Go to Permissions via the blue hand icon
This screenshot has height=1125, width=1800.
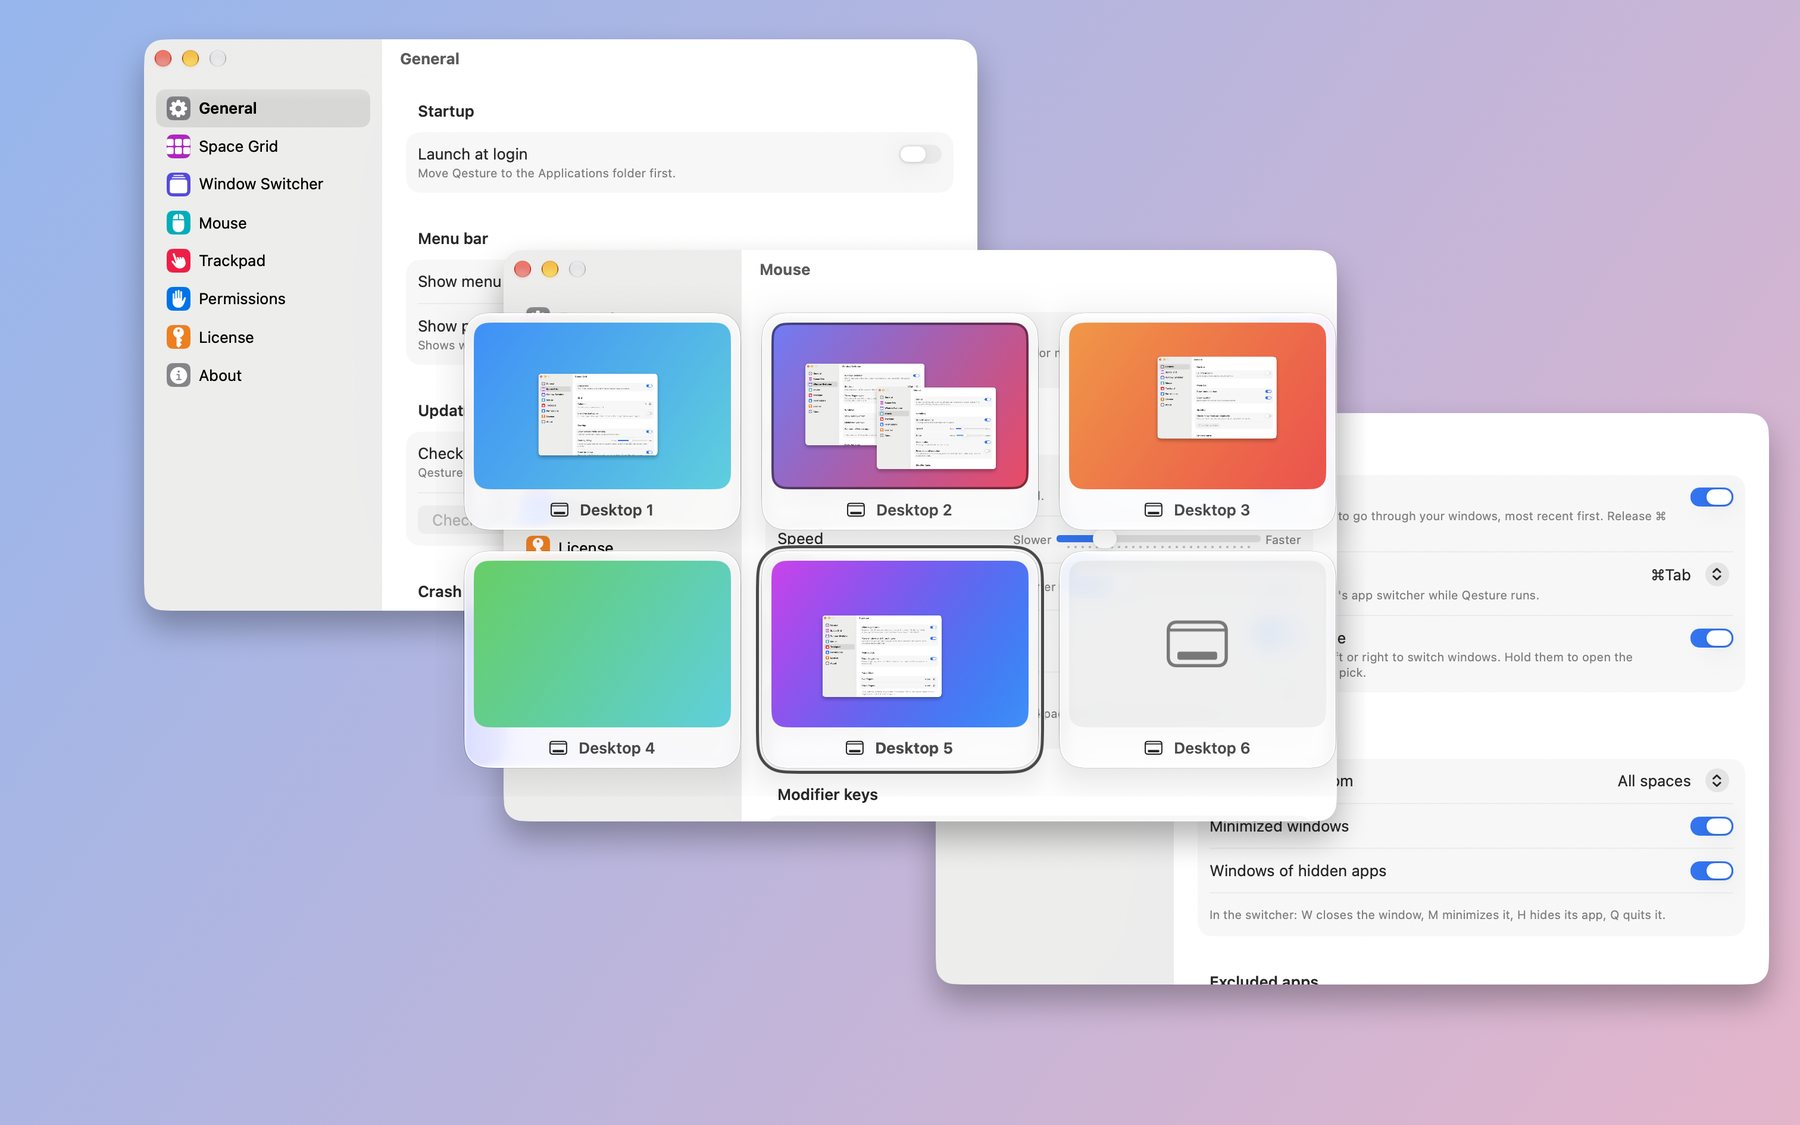pyautogui.click(x=178, y=299)
